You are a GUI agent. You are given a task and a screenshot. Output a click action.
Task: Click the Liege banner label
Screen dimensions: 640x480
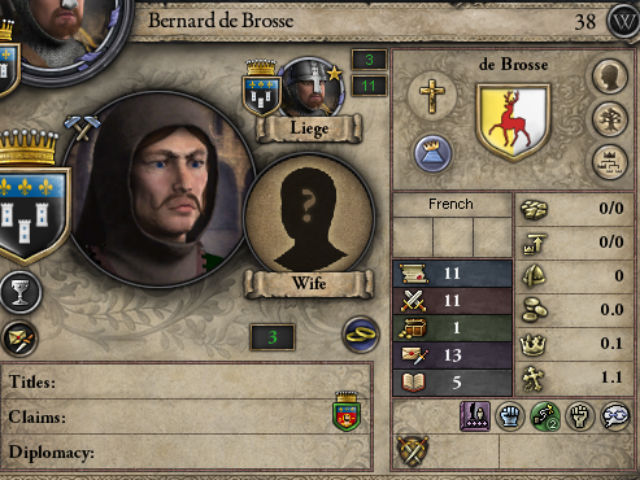(x=309, y=129)
